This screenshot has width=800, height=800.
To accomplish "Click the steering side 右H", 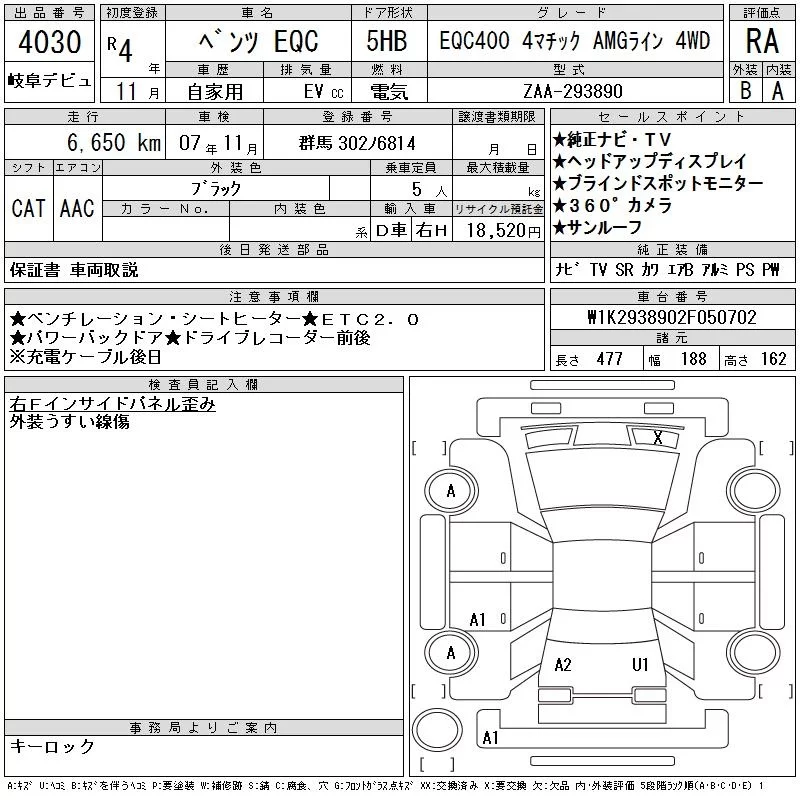I will coord(432,231).
